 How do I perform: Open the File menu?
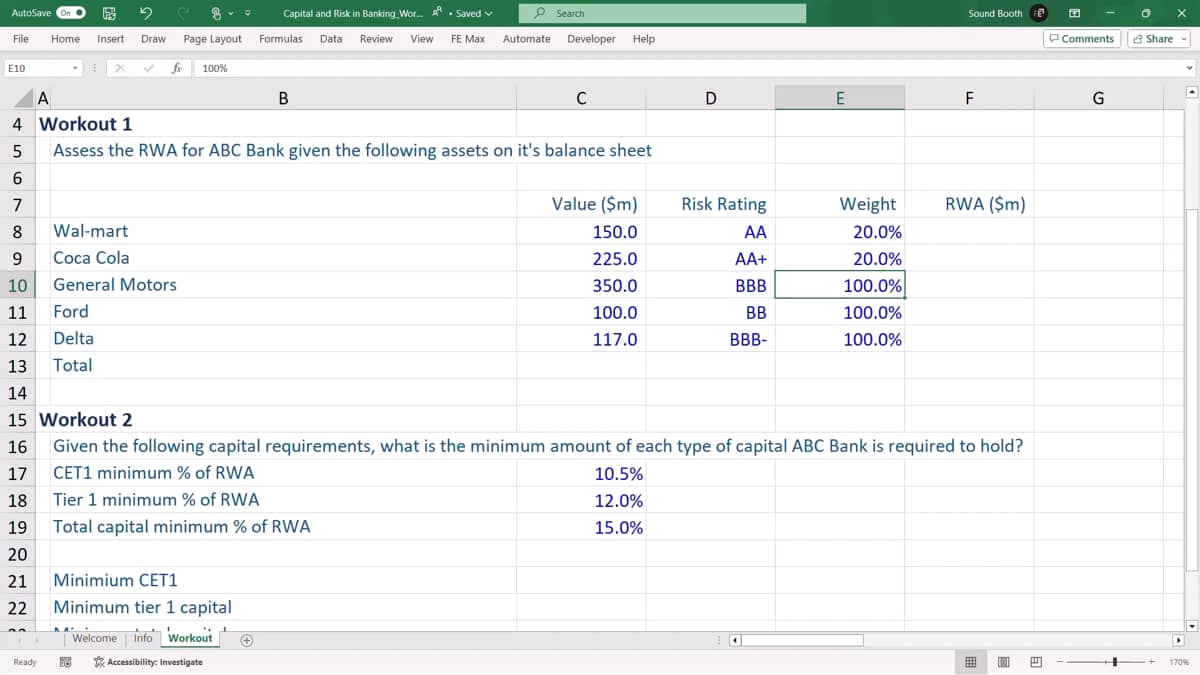pyautogui.click(x=20, y=39)
